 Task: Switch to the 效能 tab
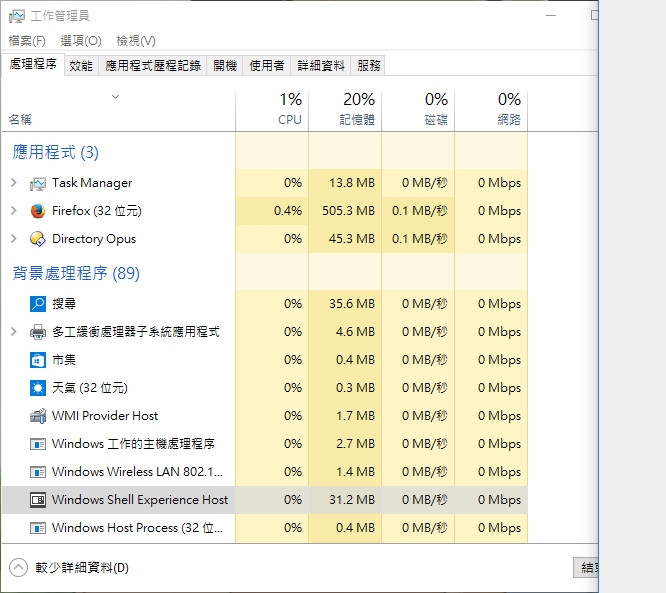click(x=81, y=65)
